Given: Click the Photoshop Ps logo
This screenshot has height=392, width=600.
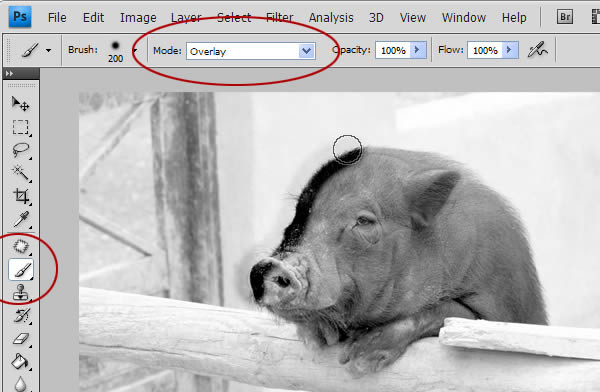Looking at the screenshot, I should (x=20, y=17).
